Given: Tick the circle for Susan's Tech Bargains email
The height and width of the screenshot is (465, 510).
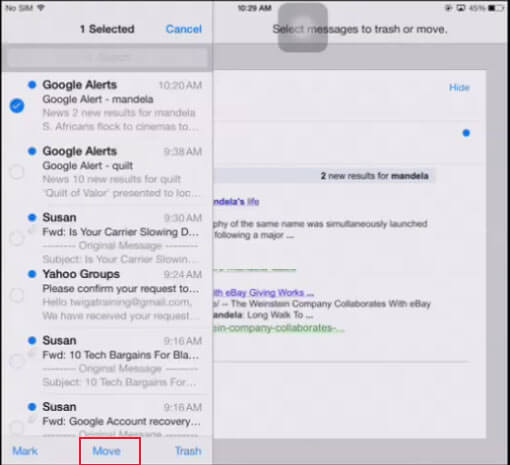Looking at the screenshot, I should [x=17, y=361].
